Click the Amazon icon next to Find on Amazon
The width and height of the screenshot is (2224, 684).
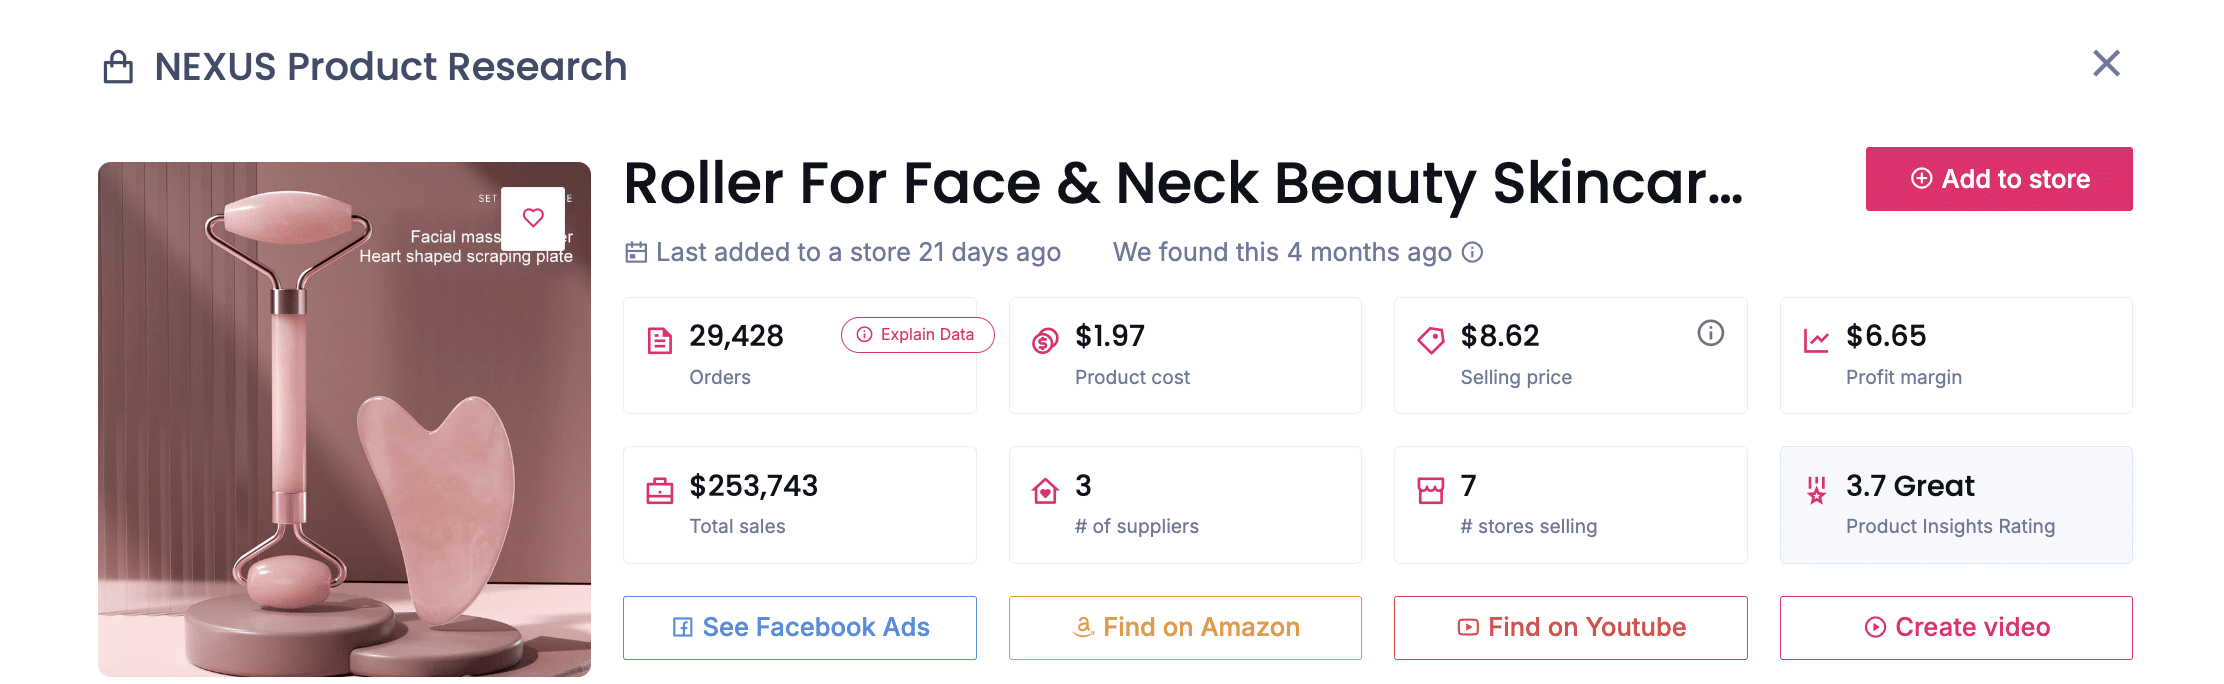pyautogui.click(x=1083, y=627)
